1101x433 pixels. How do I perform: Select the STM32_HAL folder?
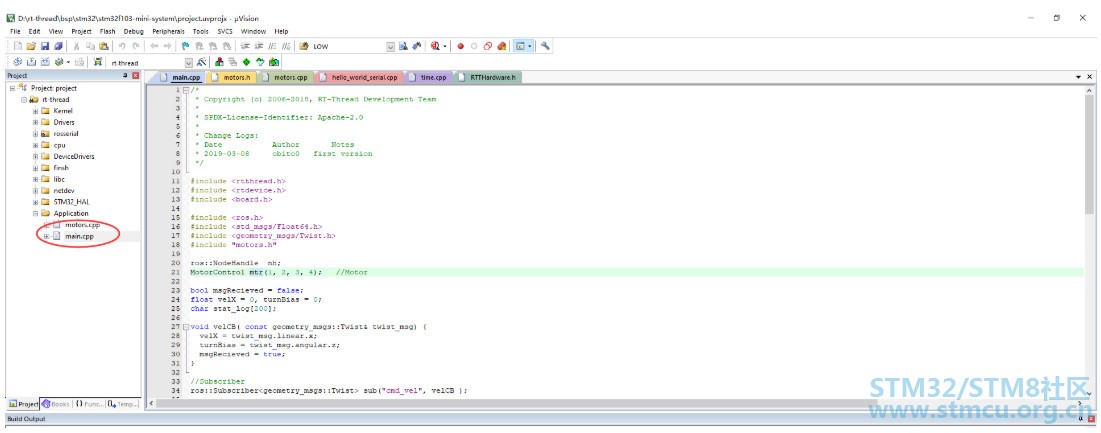click(71, 202)
